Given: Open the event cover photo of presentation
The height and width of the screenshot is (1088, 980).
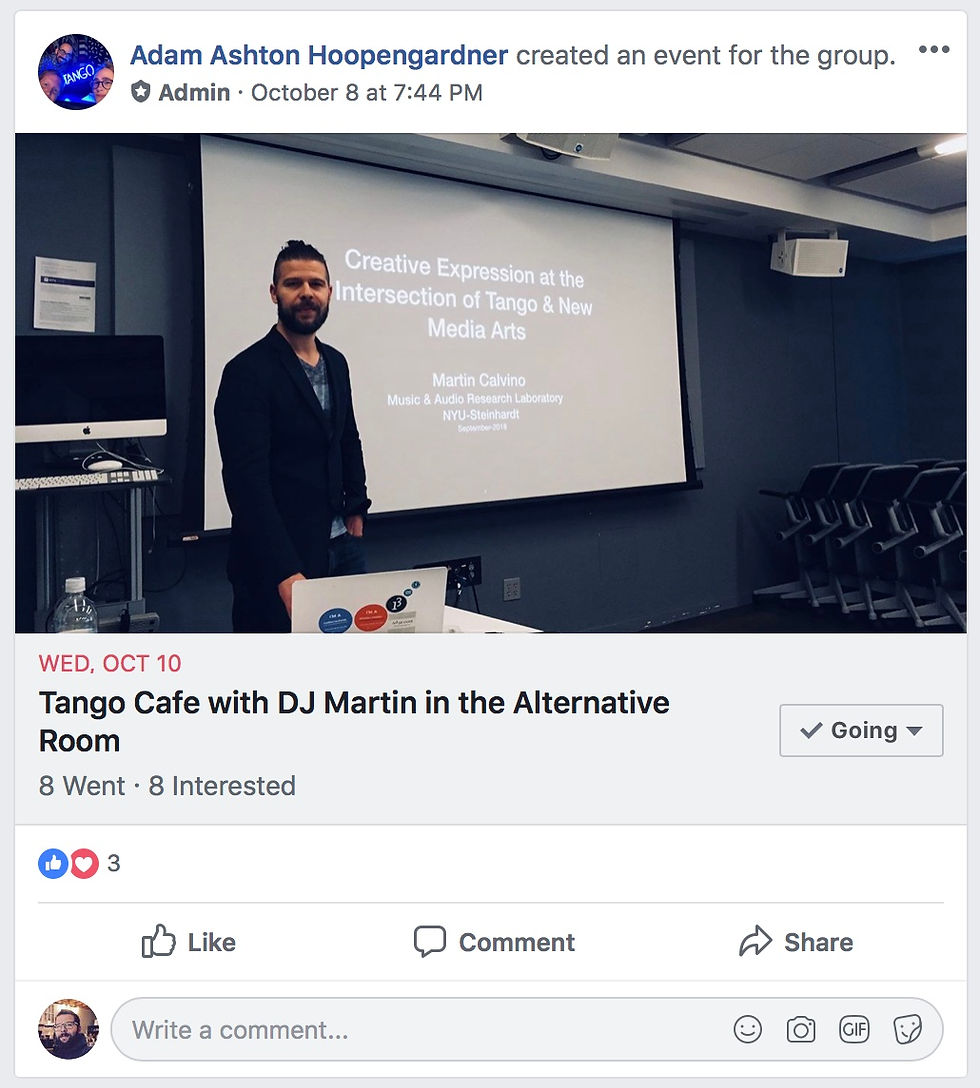Looking at the screenshot, I should (491, 383).
